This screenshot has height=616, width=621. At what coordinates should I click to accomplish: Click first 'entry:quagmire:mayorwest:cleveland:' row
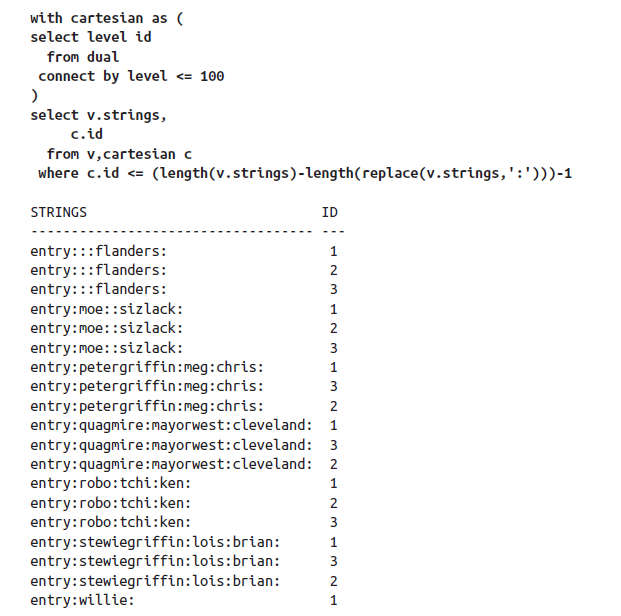[x=171, y=425]
